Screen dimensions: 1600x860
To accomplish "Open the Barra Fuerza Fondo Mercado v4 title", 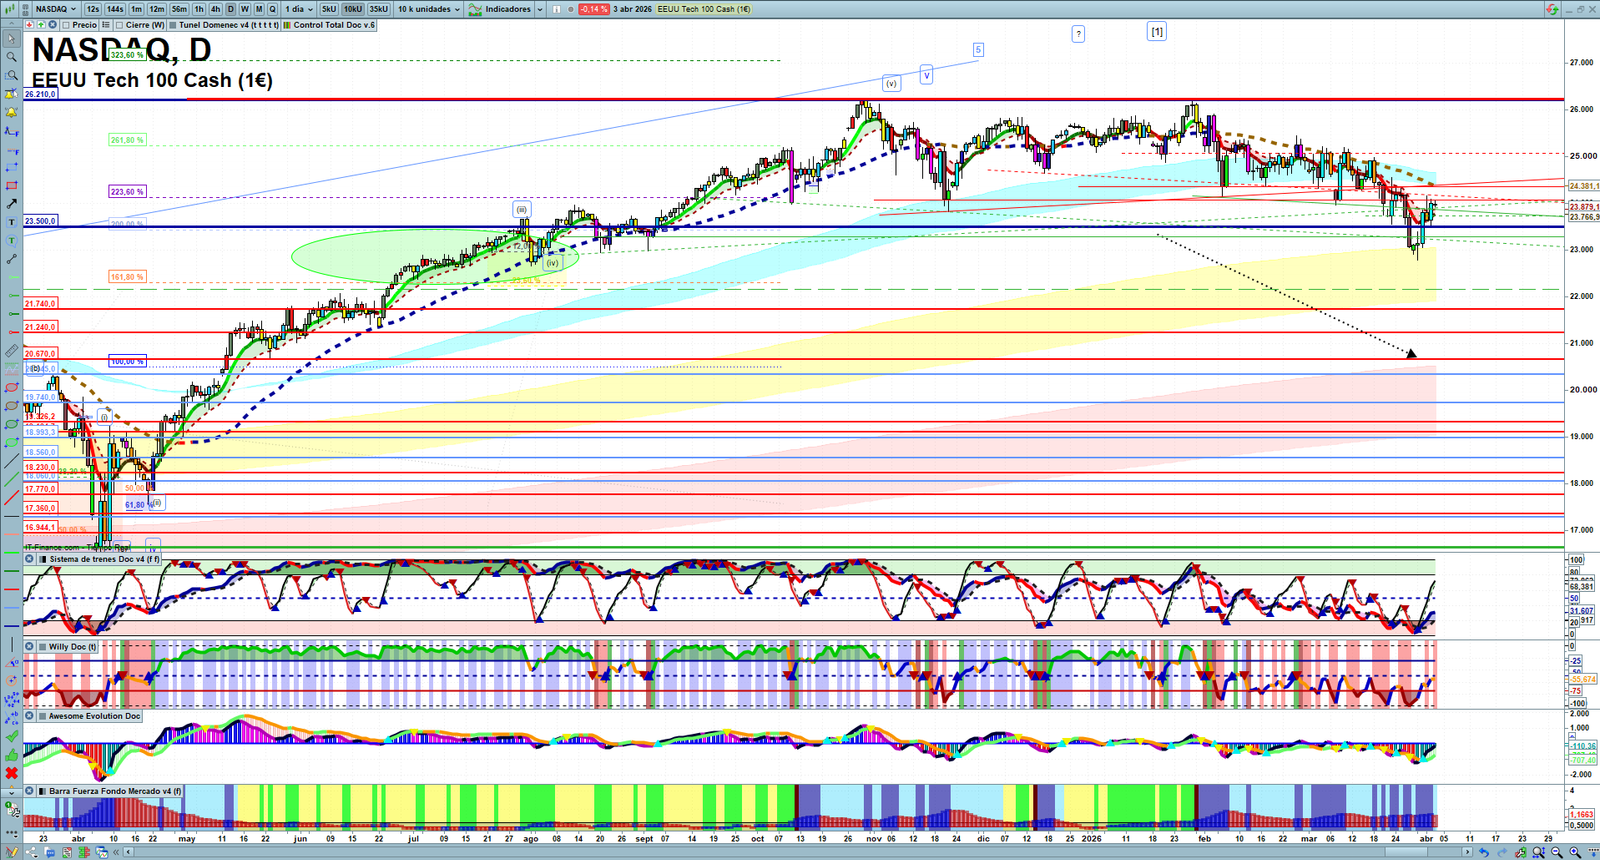I will pos(116,791).
